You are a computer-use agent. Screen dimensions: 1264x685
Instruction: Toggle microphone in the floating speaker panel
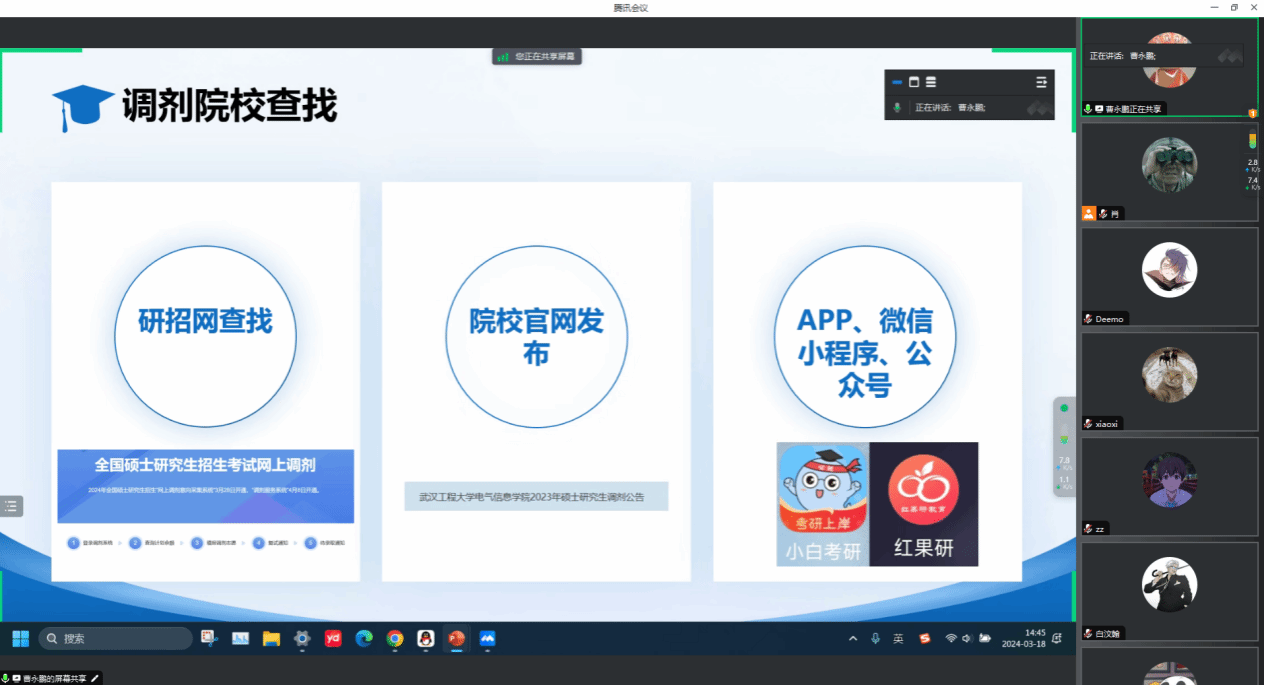pos(897,107)
